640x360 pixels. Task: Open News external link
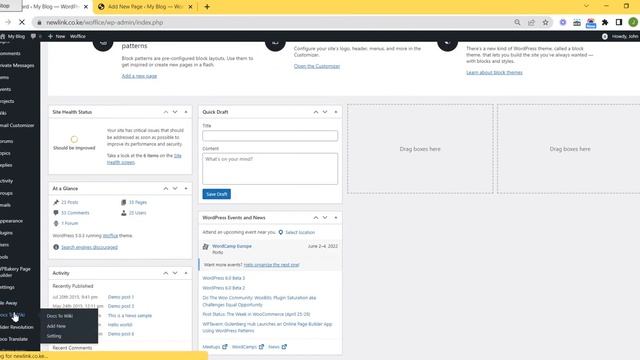278,347
